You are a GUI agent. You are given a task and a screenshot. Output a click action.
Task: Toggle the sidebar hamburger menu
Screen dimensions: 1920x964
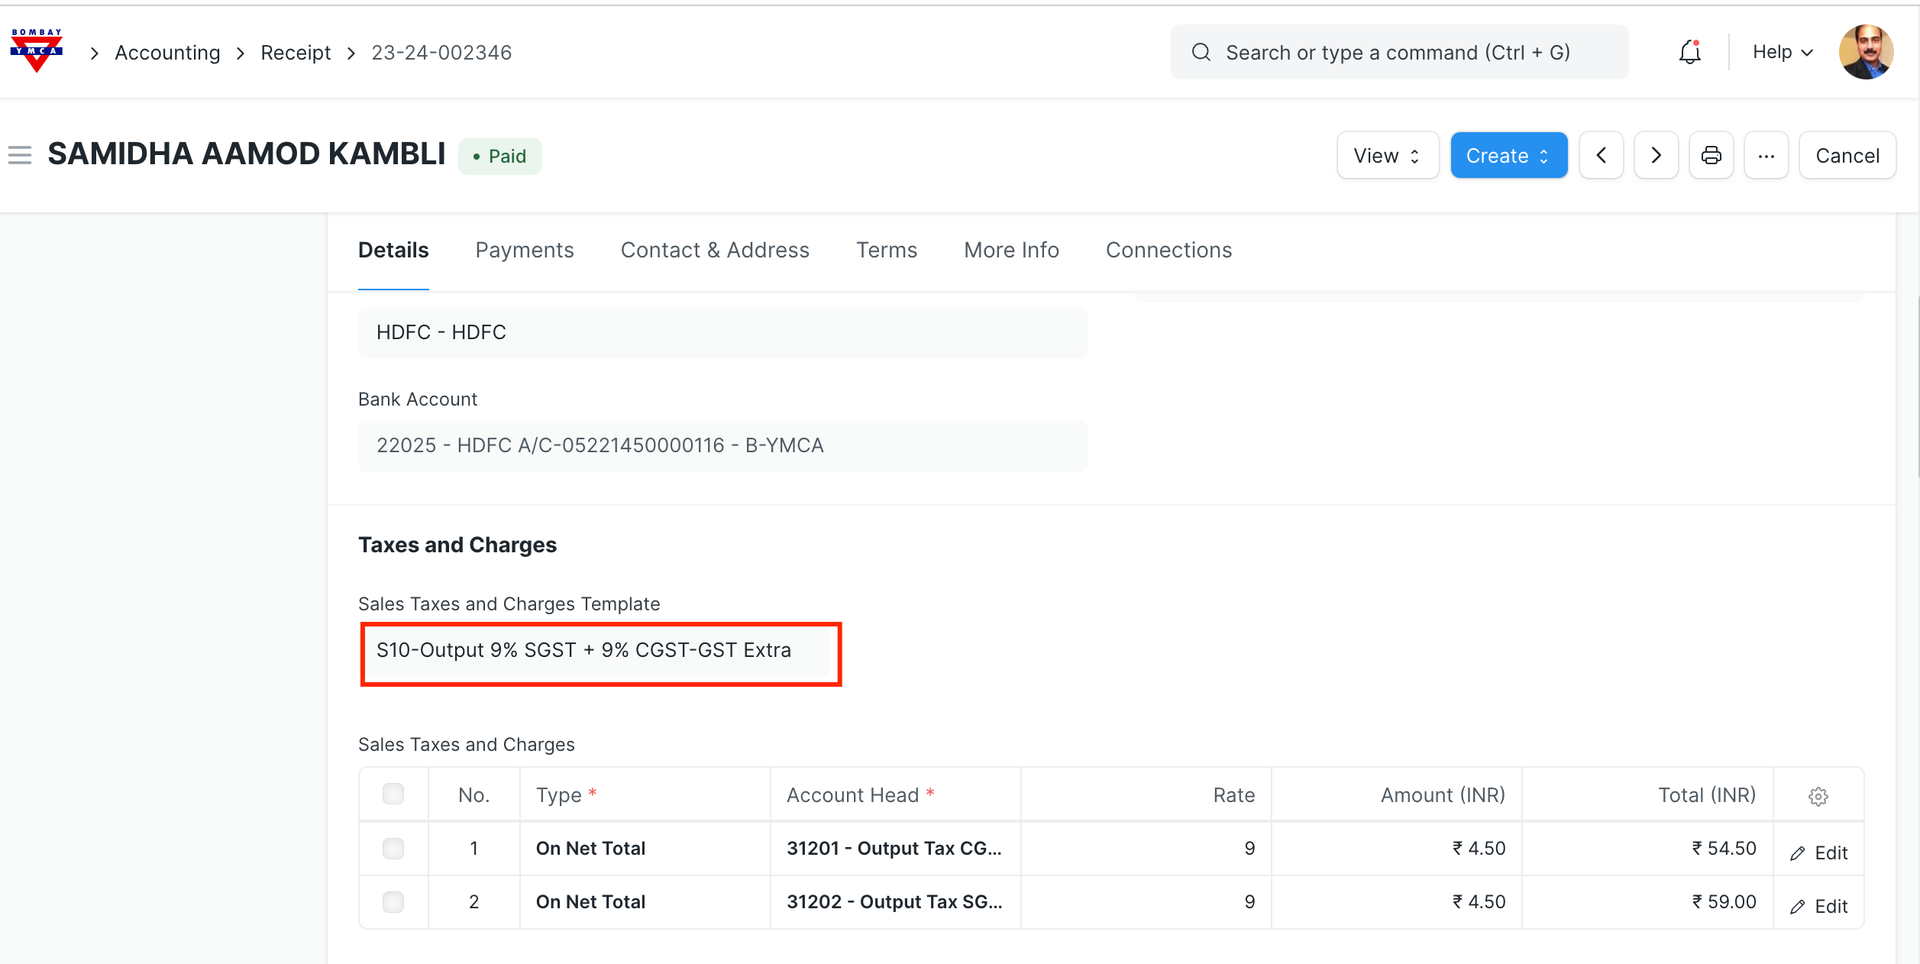pyautogui.click(x=20, y=155)
